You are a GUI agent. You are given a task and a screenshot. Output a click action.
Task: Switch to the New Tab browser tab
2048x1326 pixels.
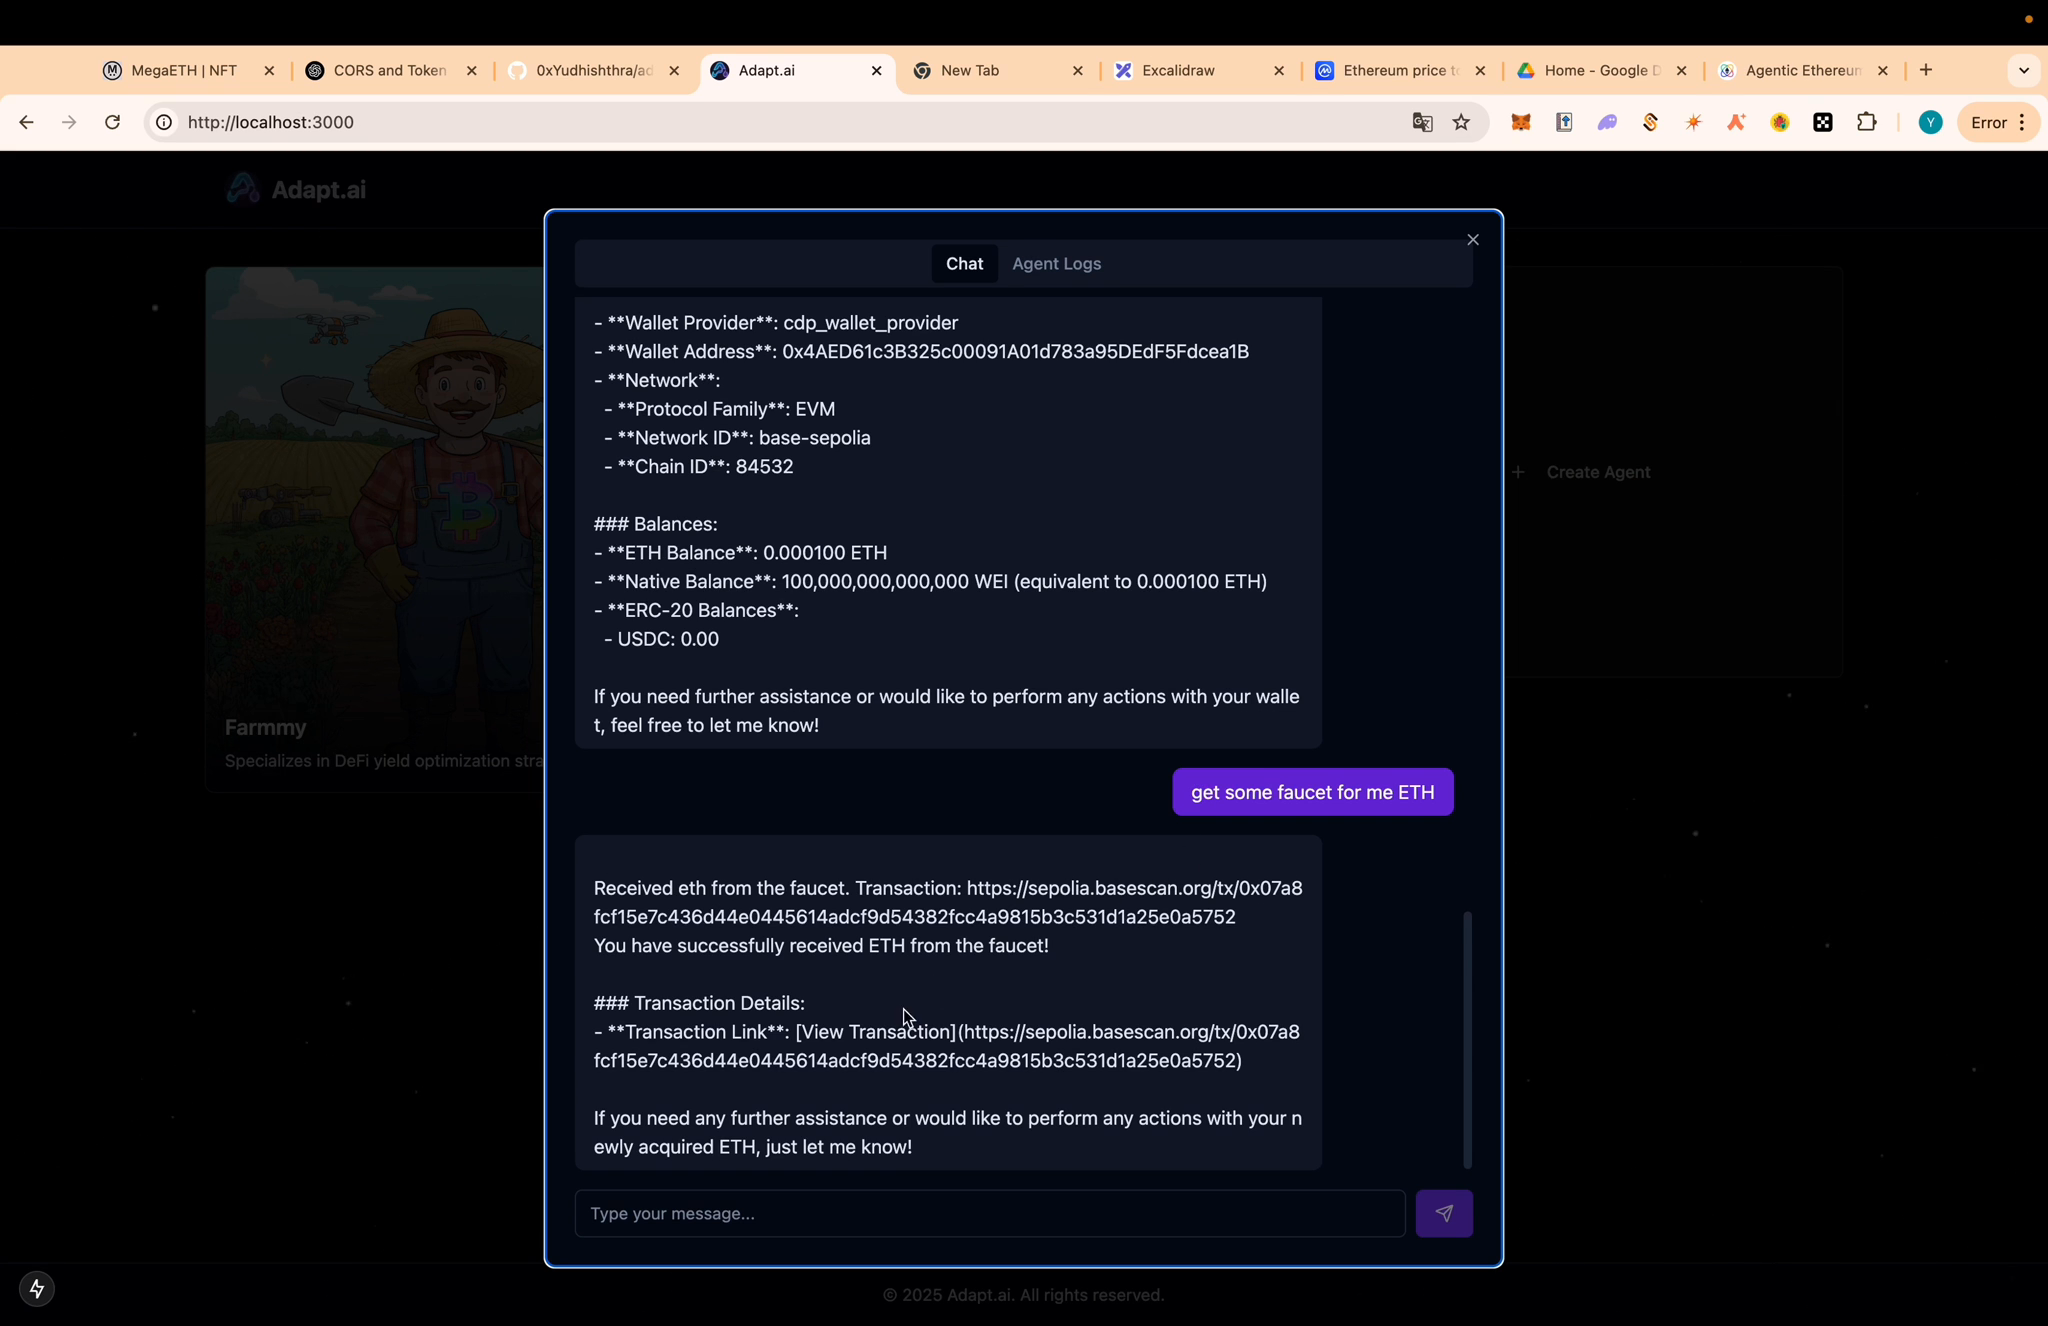coord(970,70)
